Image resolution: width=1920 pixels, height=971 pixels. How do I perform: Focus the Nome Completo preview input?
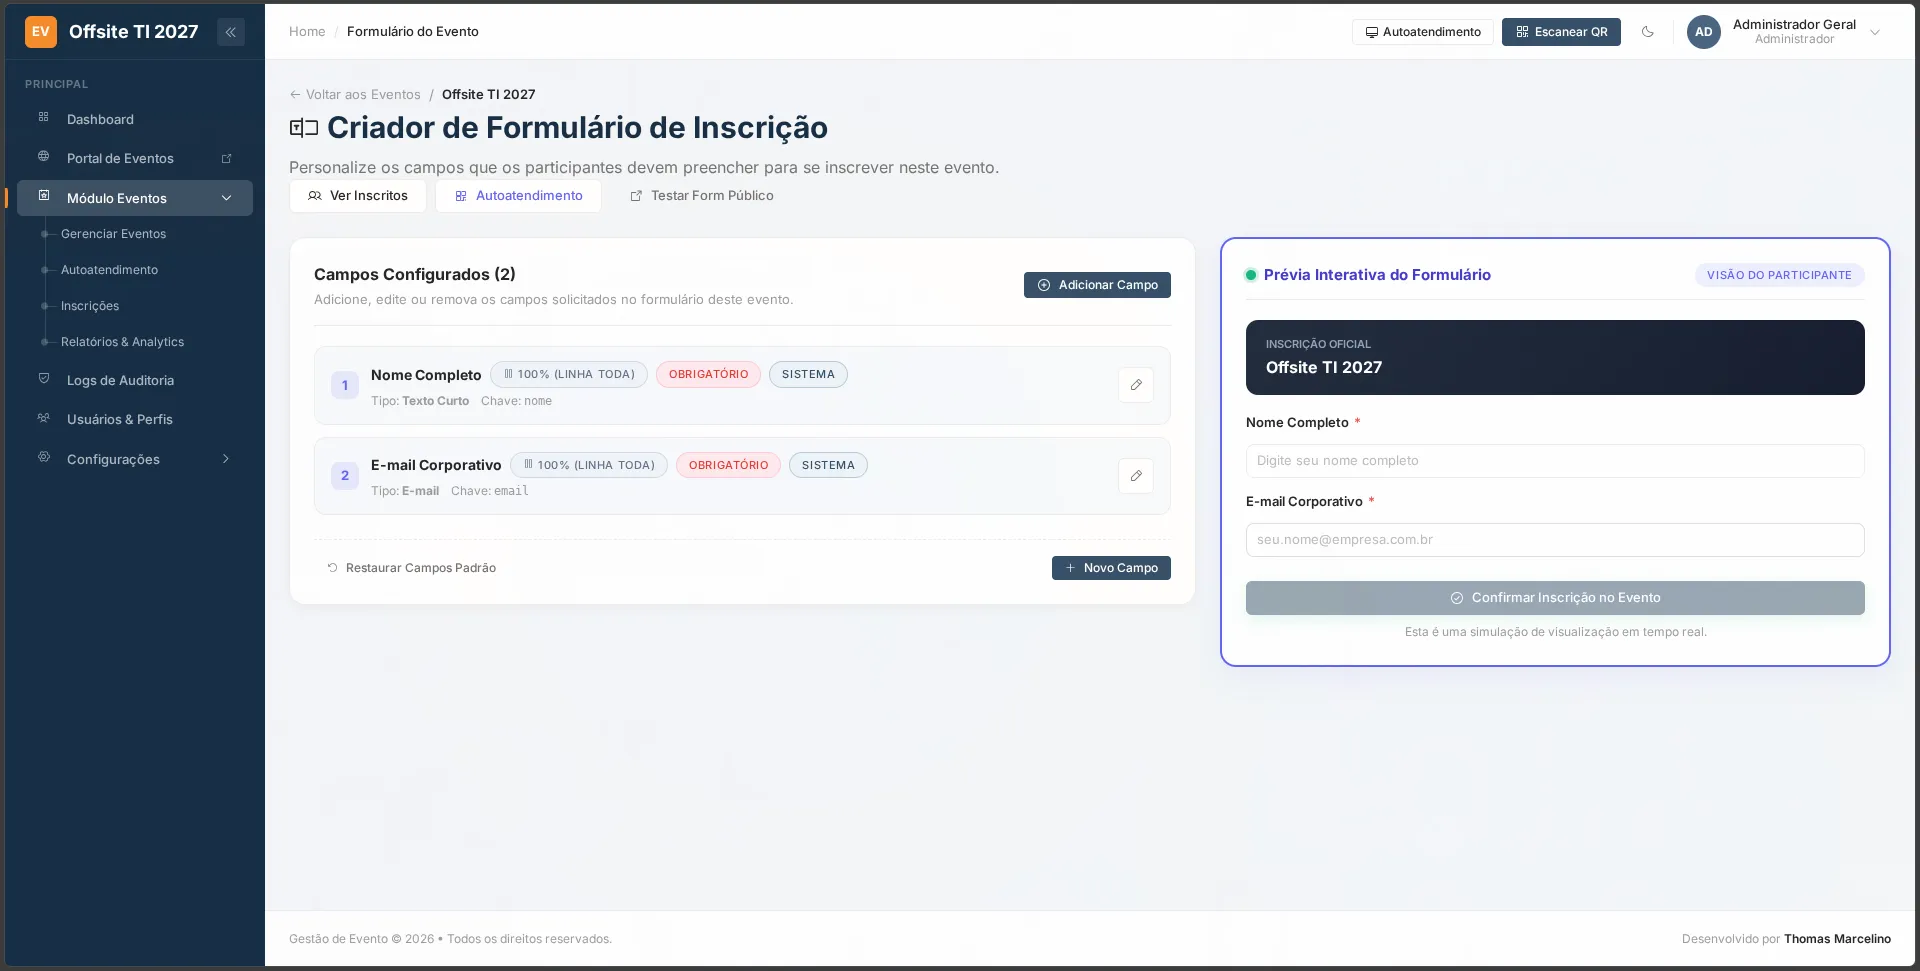1555,461
